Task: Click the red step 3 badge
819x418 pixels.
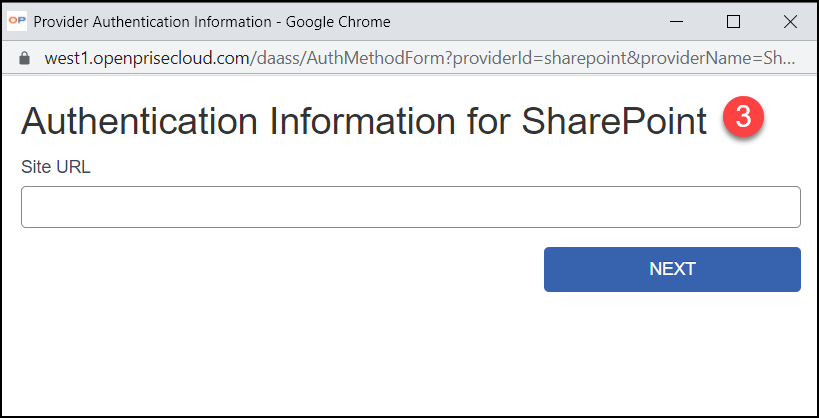Action: point(743,117)
